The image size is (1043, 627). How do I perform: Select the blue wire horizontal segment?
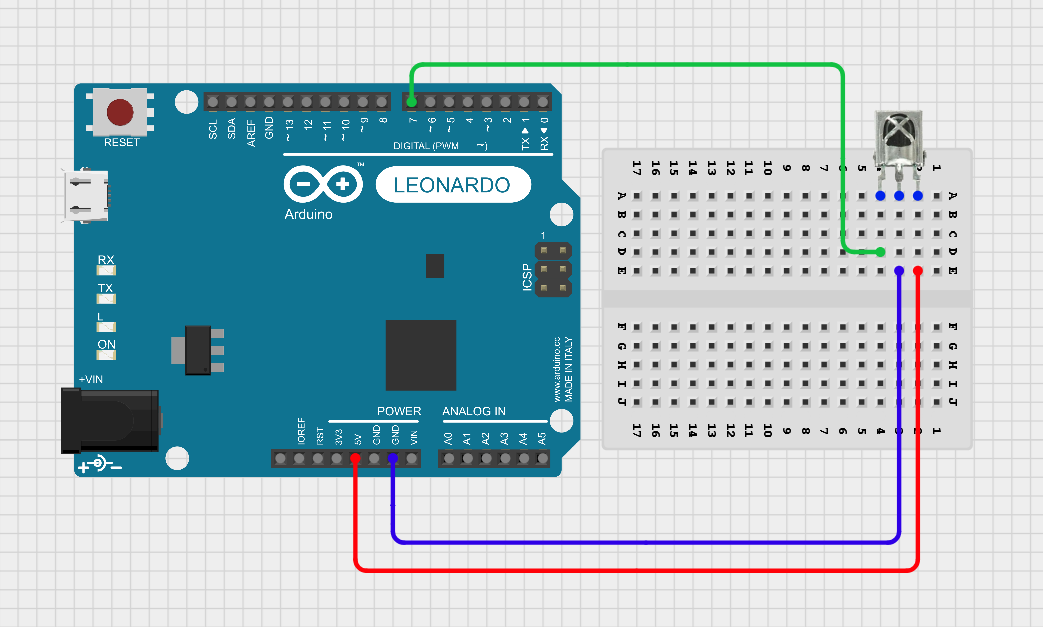(646, 543)
